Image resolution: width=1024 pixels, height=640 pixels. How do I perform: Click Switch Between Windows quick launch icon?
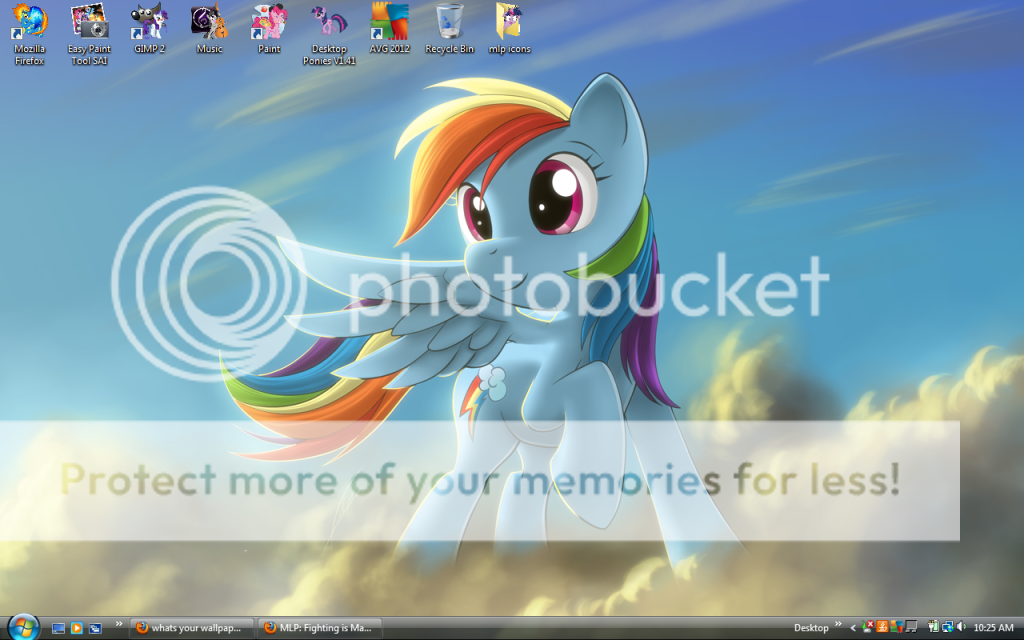tap(95, 628)
